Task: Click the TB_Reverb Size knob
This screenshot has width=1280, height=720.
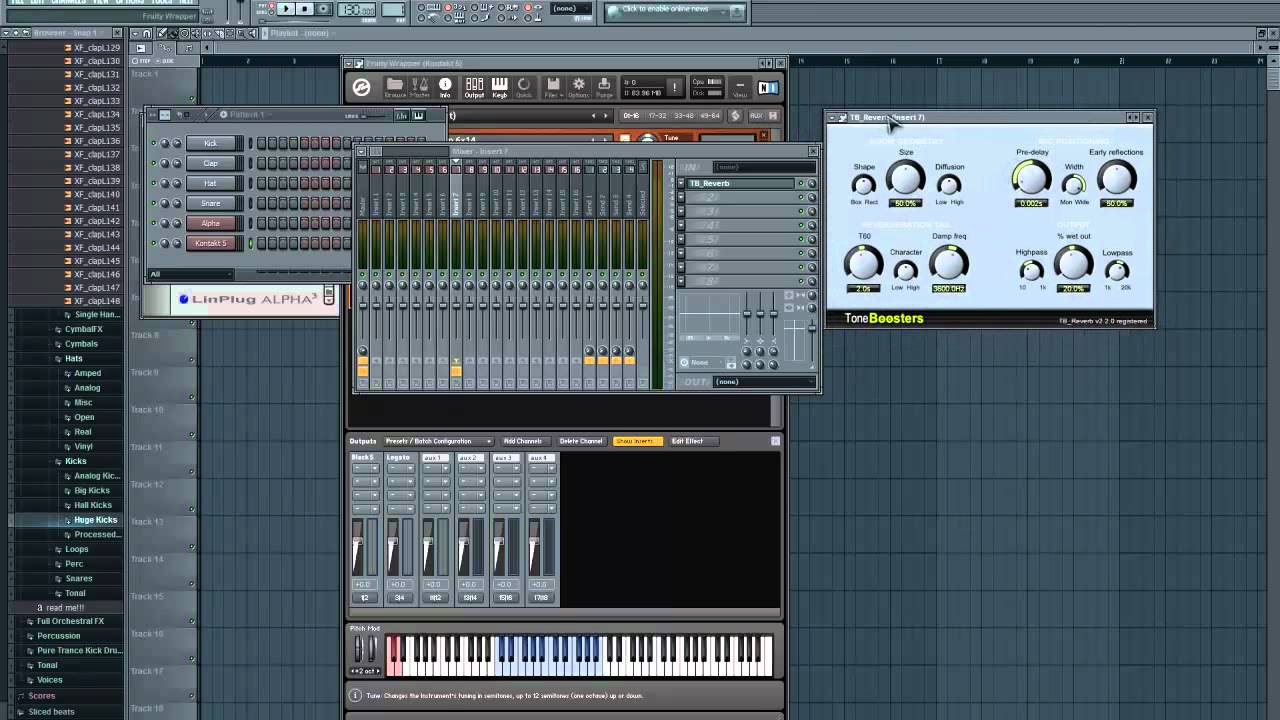Action: point(906,179)
